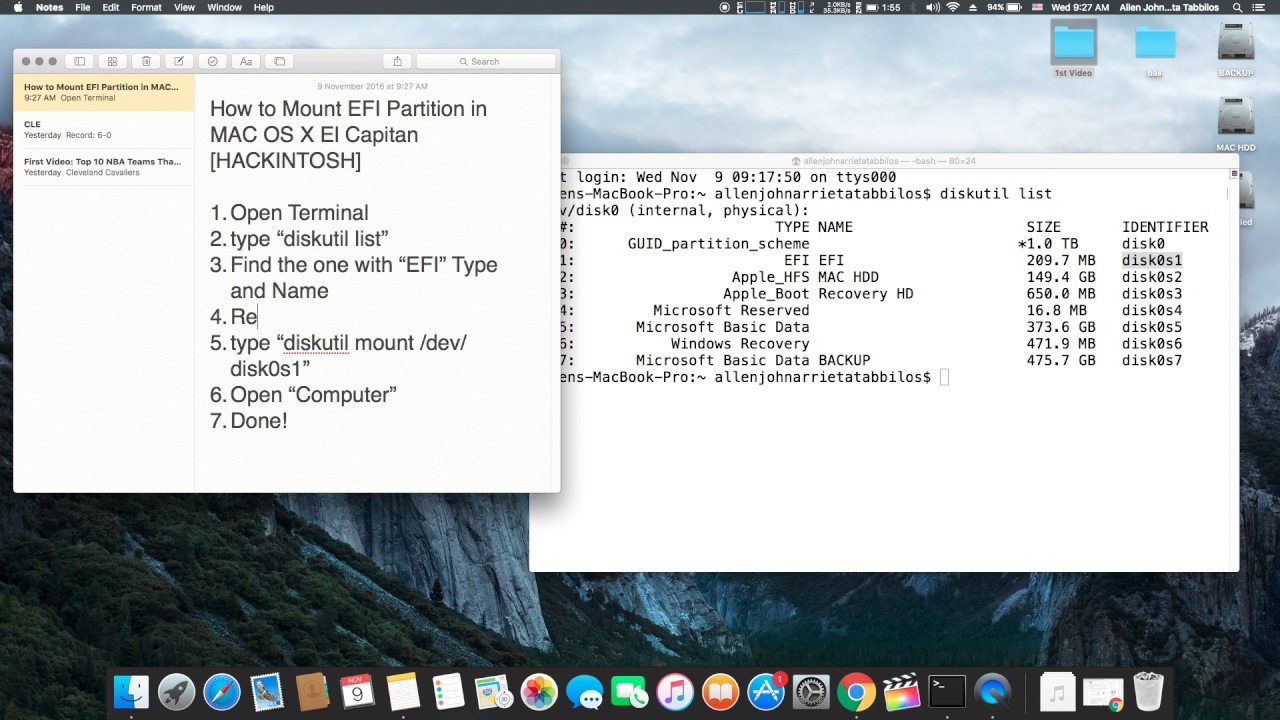The width and height of the screenshot is (1280, 720).
Task: Click the Terminal command prompt cursor
Action: point(944,377)
